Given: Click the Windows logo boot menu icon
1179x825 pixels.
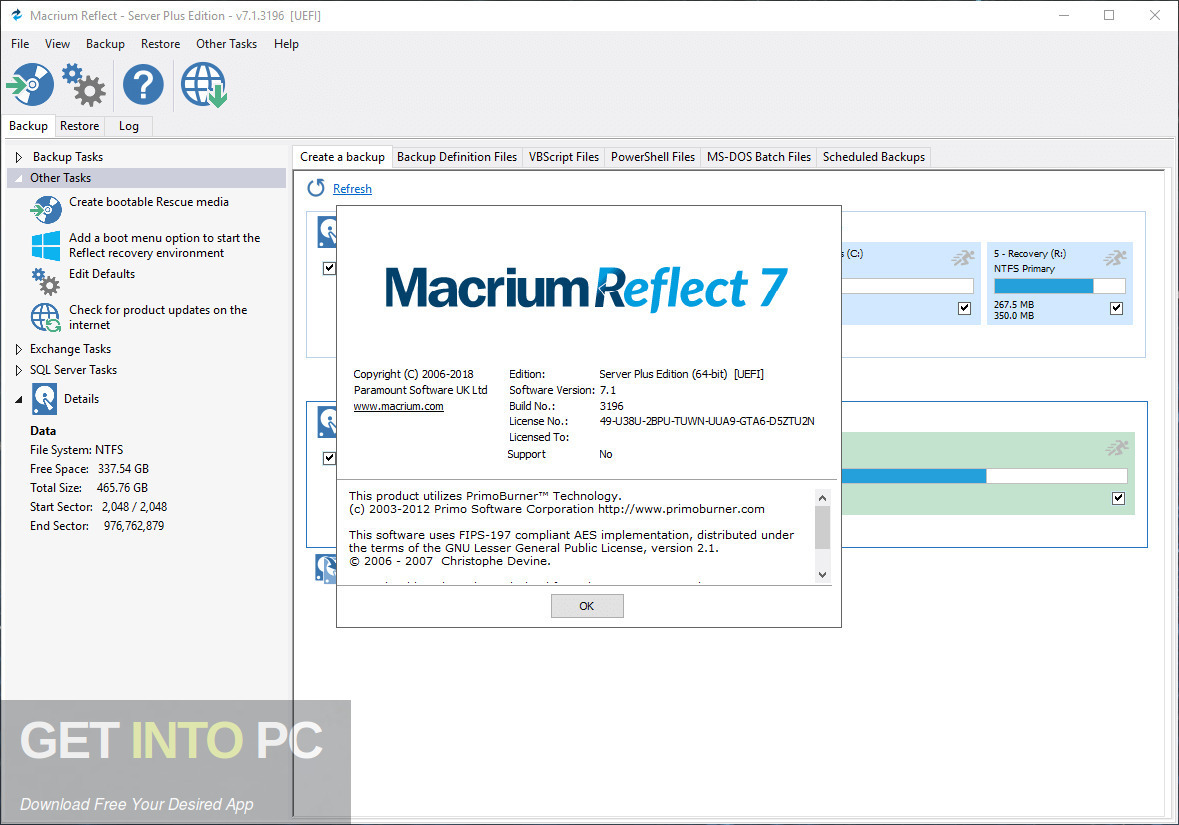Looking at the screenshot, I should point(46,246).
